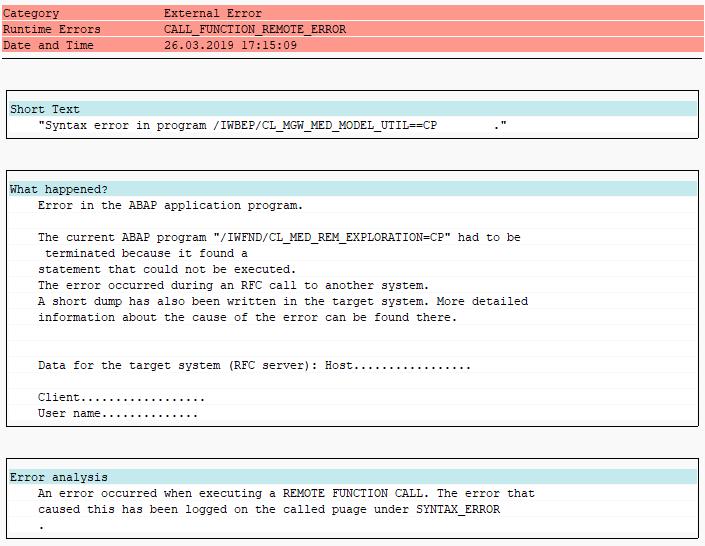The height and width of the screenshot is (546, 705).
Task: Click the line about RFC call to another system
Action: click(233, 285)
